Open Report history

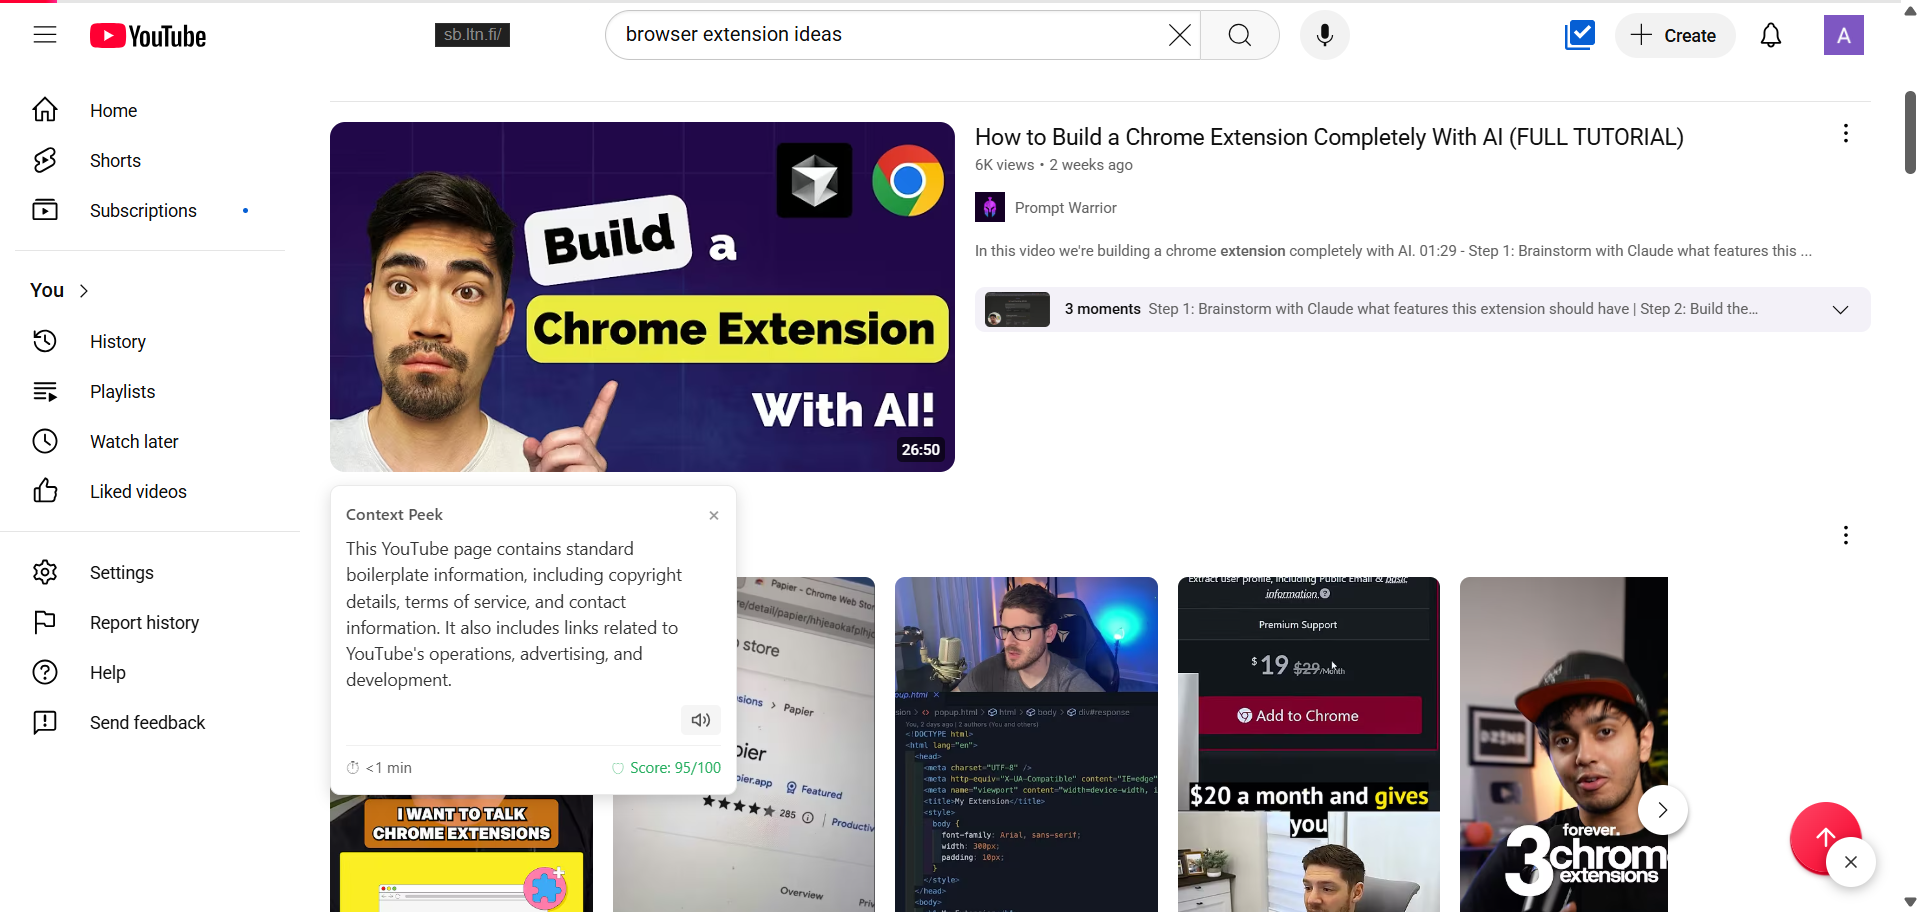[x=150, y=622]
